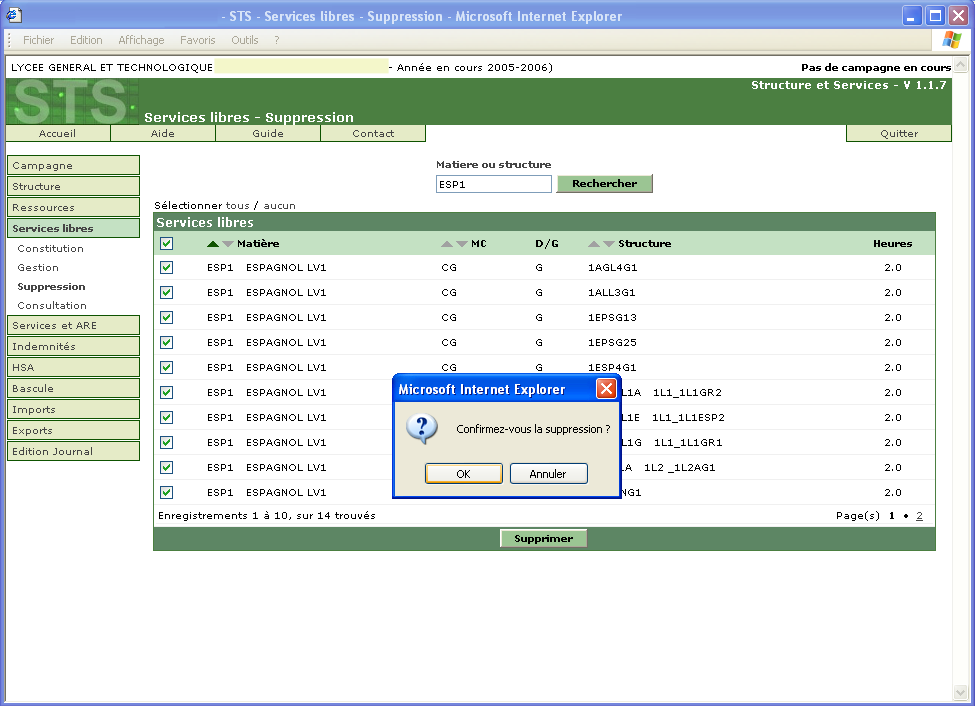
Task: Sort Structure column ascending arrow
Action: pyautogui.click(x=594, y=244)
